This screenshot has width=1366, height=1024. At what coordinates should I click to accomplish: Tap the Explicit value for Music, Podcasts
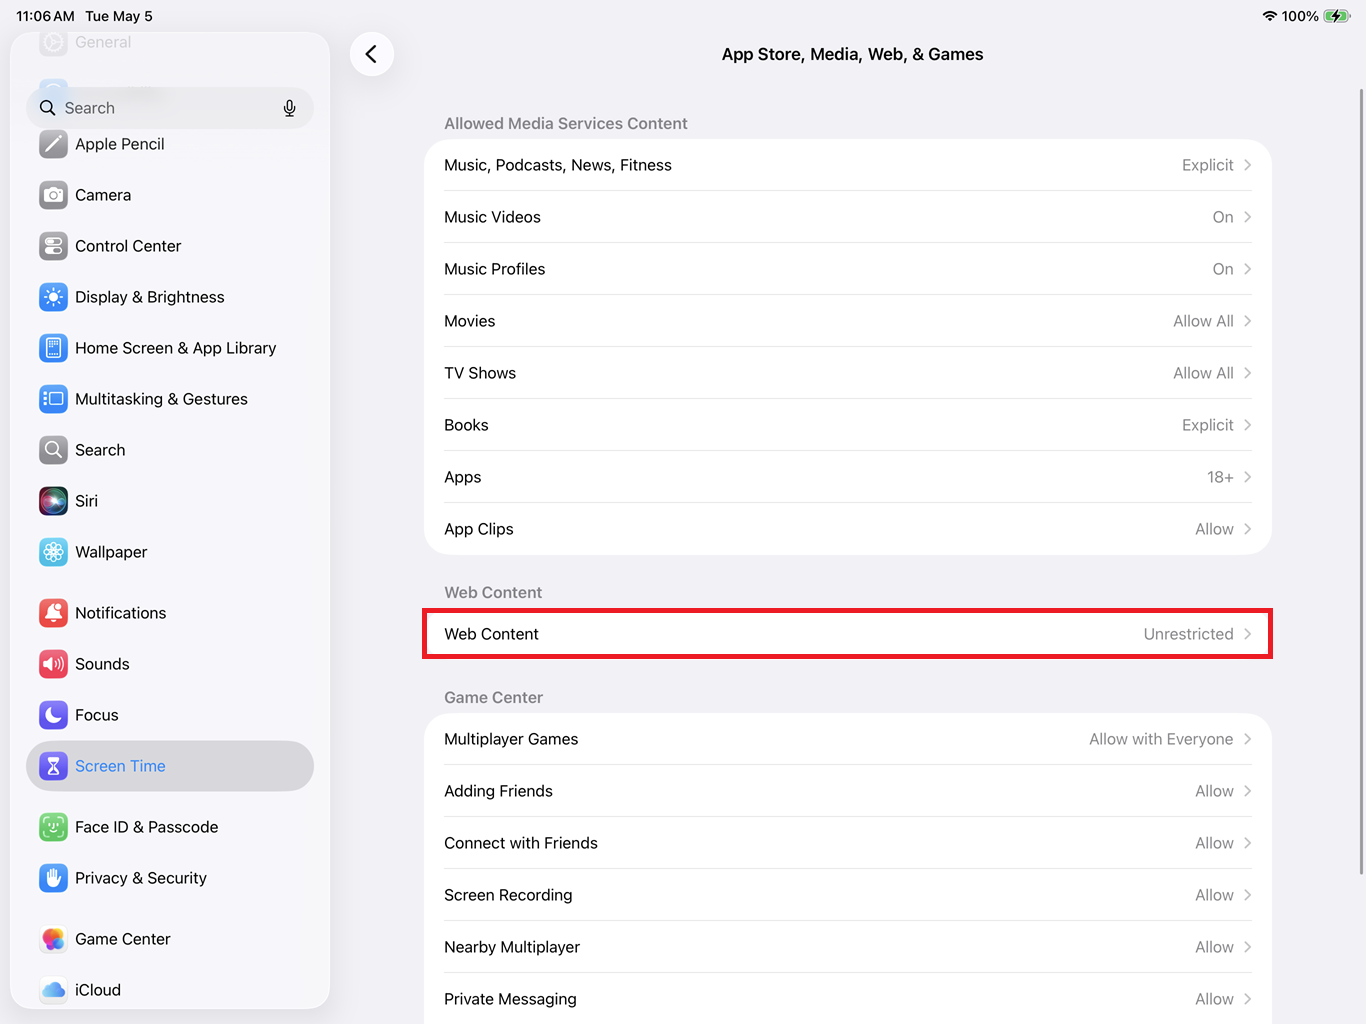click(1207, 165)
